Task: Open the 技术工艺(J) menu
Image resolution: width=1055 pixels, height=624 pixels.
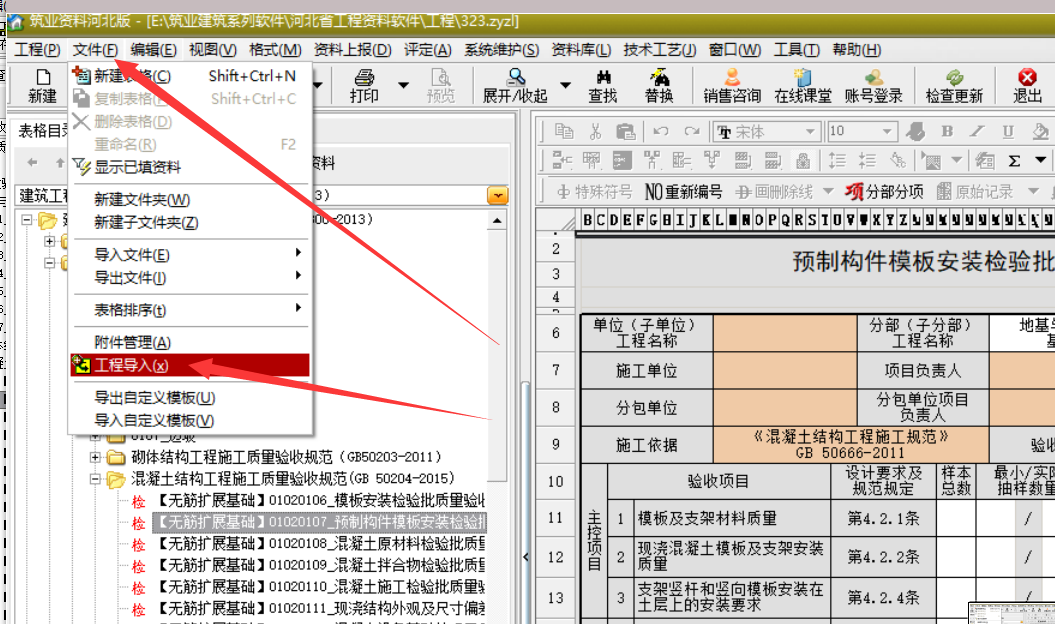Action: pos(659,50)
